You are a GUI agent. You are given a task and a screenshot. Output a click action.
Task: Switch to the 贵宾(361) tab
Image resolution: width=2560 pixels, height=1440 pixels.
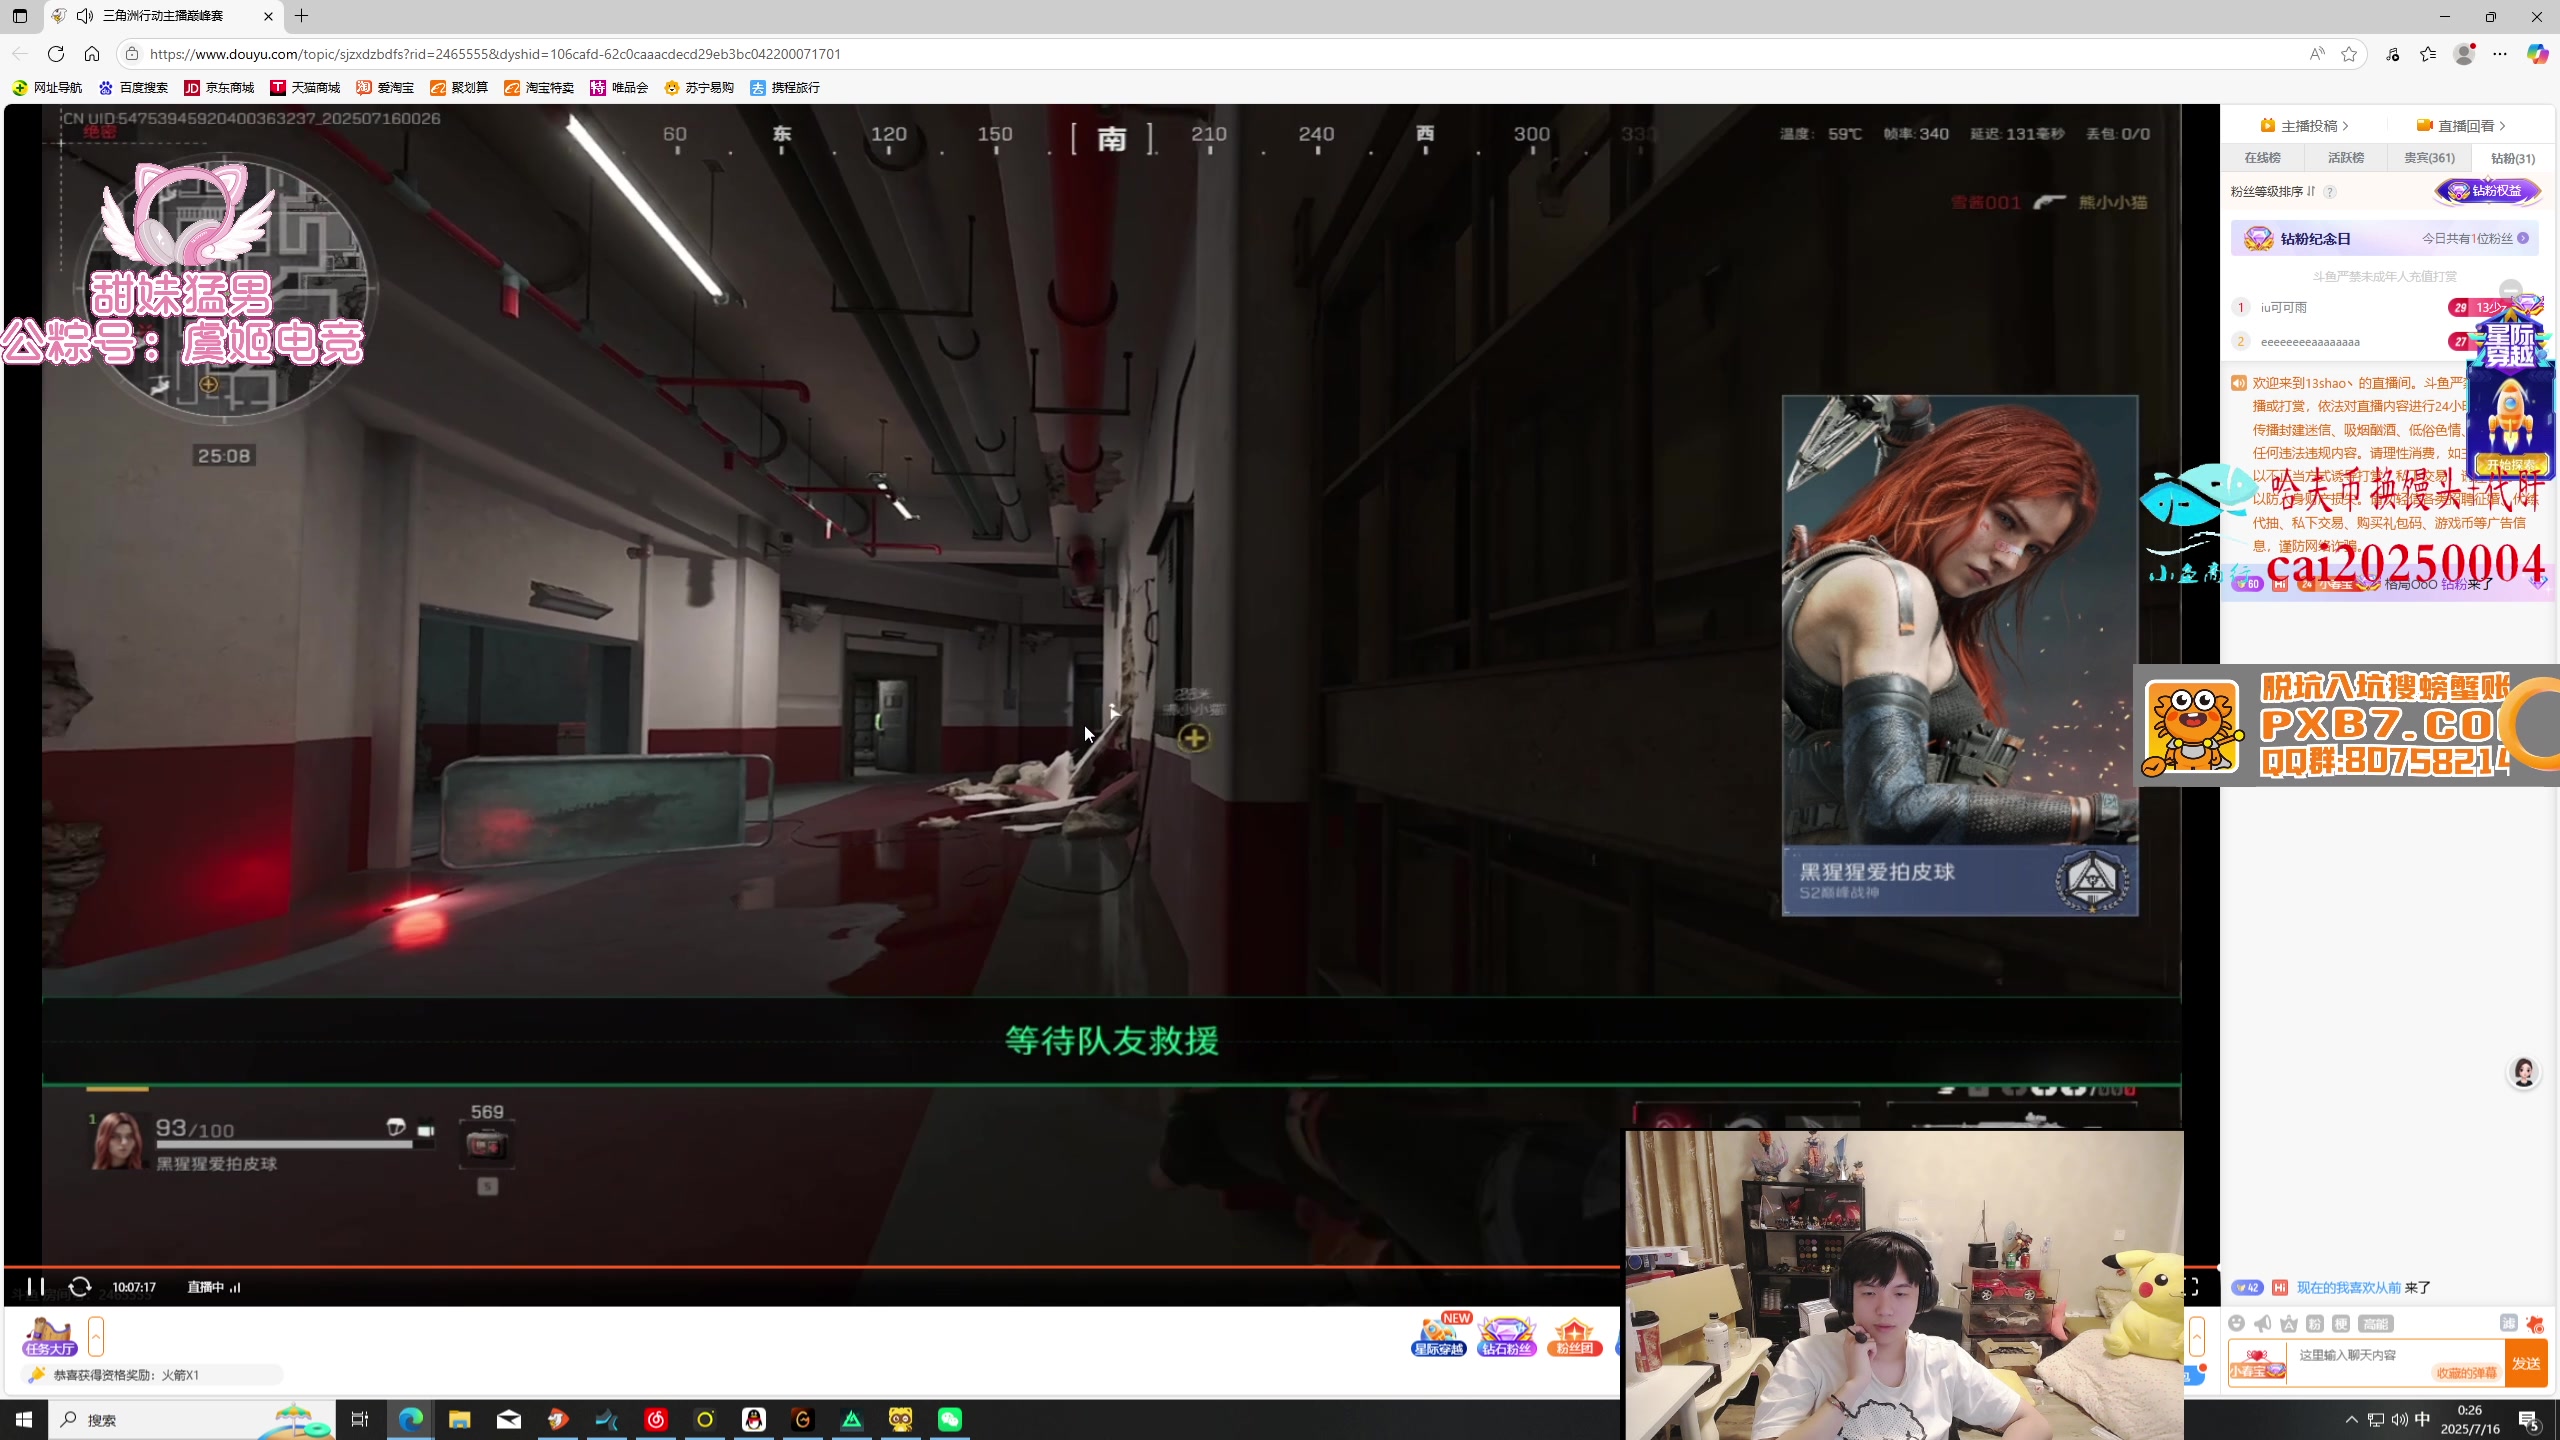click(2429, 158)
